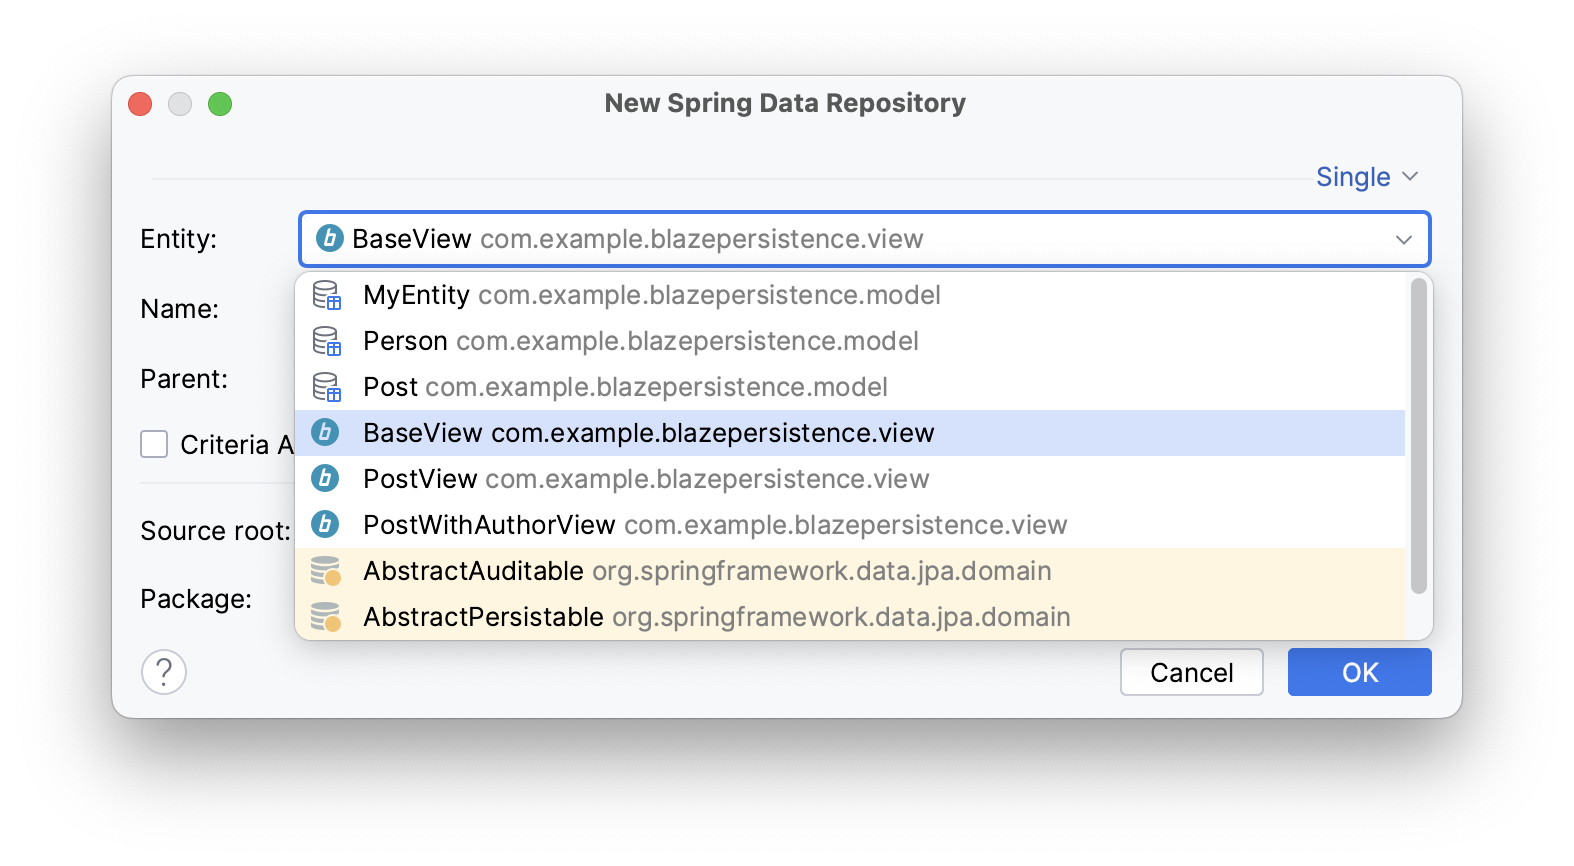
Task: Click the BaseView Blaze-Persistence icon
Action: [x=325, y=433]
